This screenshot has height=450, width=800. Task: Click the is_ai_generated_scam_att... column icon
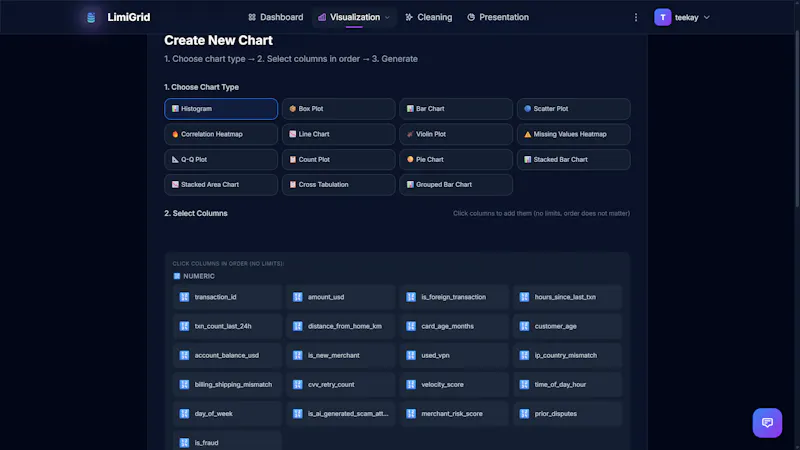click(297, 414)
